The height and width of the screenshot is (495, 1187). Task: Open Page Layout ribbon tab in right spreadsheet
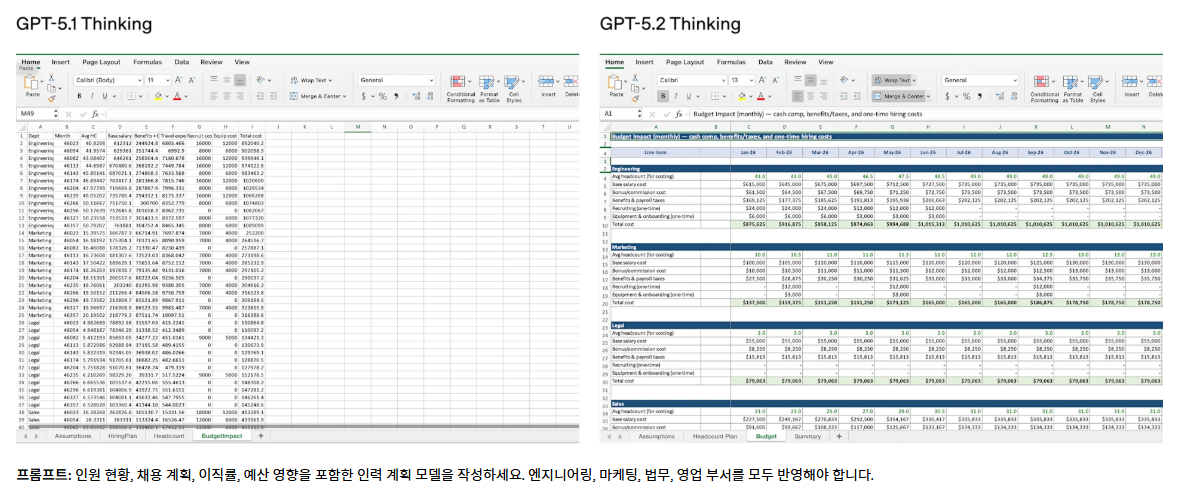click(x=686, y=62)
